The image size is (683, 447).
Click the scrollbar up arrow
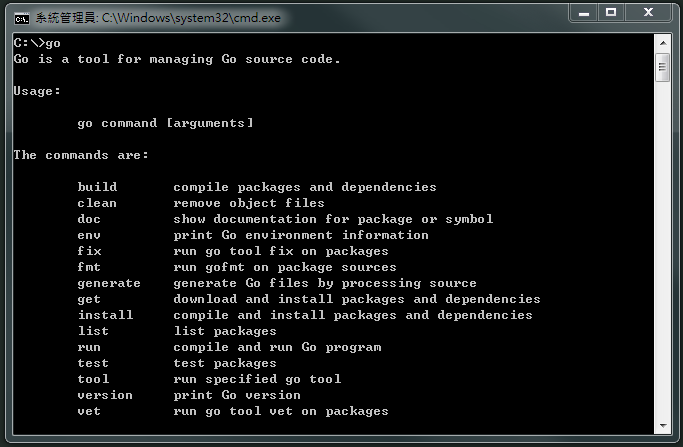tap(661, 43)
